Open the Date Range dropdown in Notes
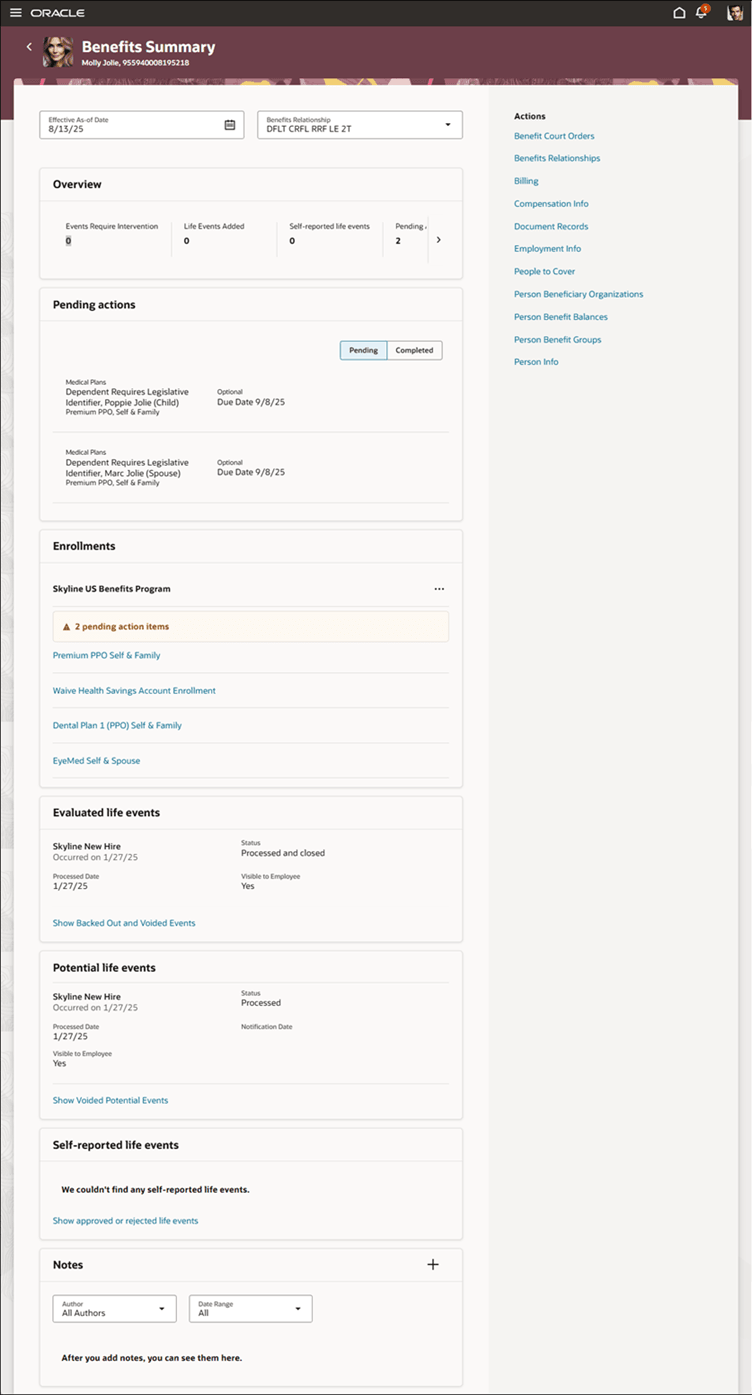This screenshot has height=1395, width=752. (x=297, y=1308)
